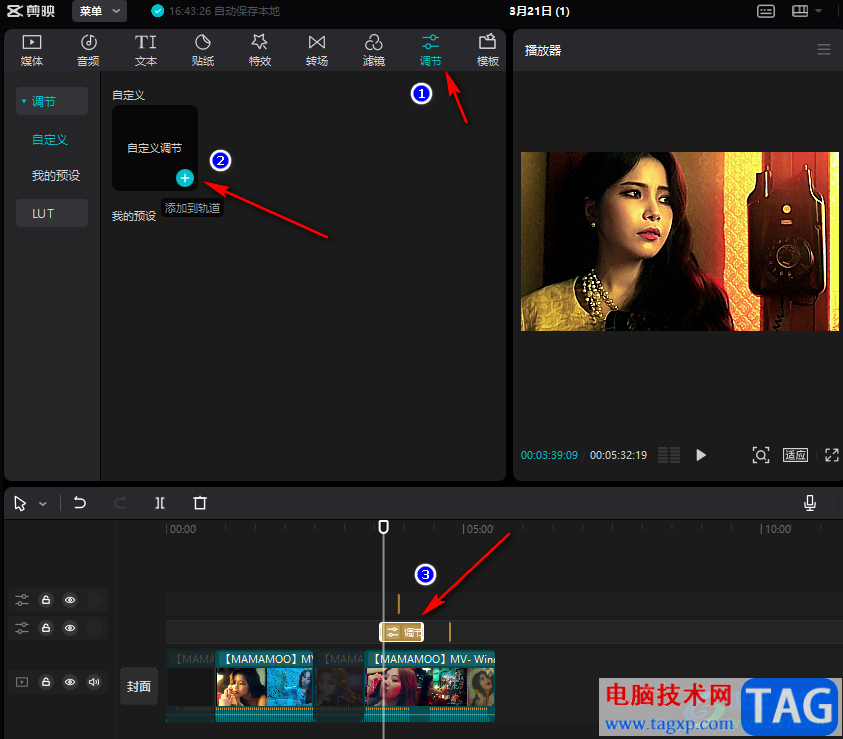Image resolution: width=843 pixels, height=739 pixels.
Task: Select 我的预设 in the sidebar
Action: pyautogui.click(x=55, y=176)
